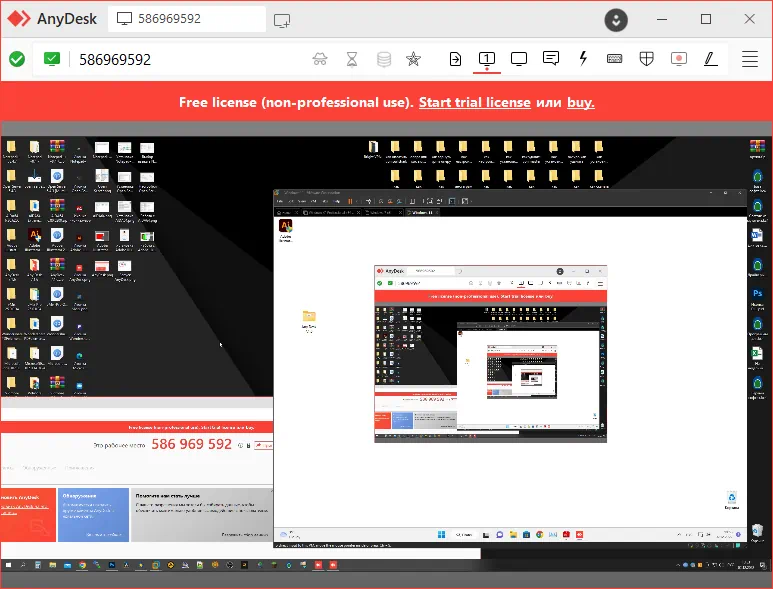Viewport: 773px width, 589px height.
Task: Open the actions lightning bolt menu
Action: click(583, 59)
